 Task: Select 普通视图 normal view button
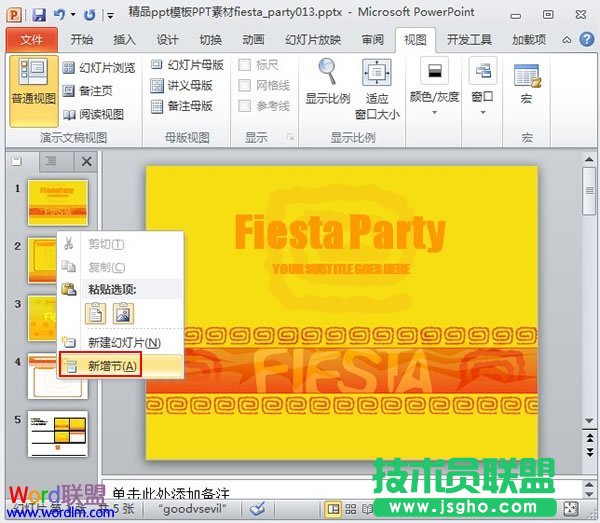pos(34,91)
